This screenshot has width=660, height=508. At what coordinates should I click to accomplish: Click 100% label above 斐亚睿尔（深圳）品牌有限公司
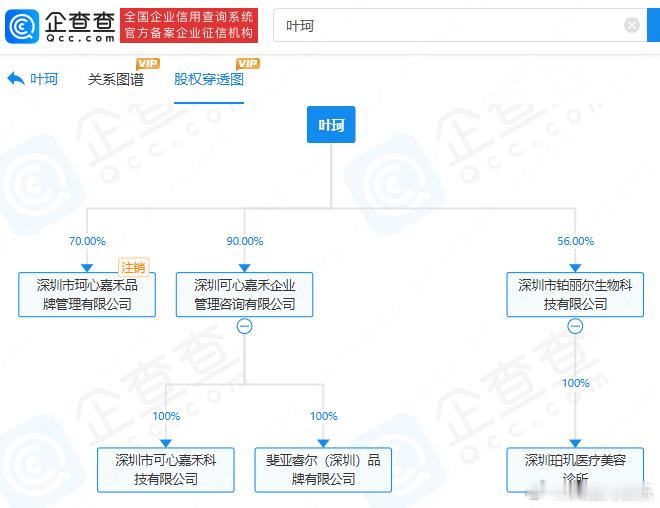[323, 416]
